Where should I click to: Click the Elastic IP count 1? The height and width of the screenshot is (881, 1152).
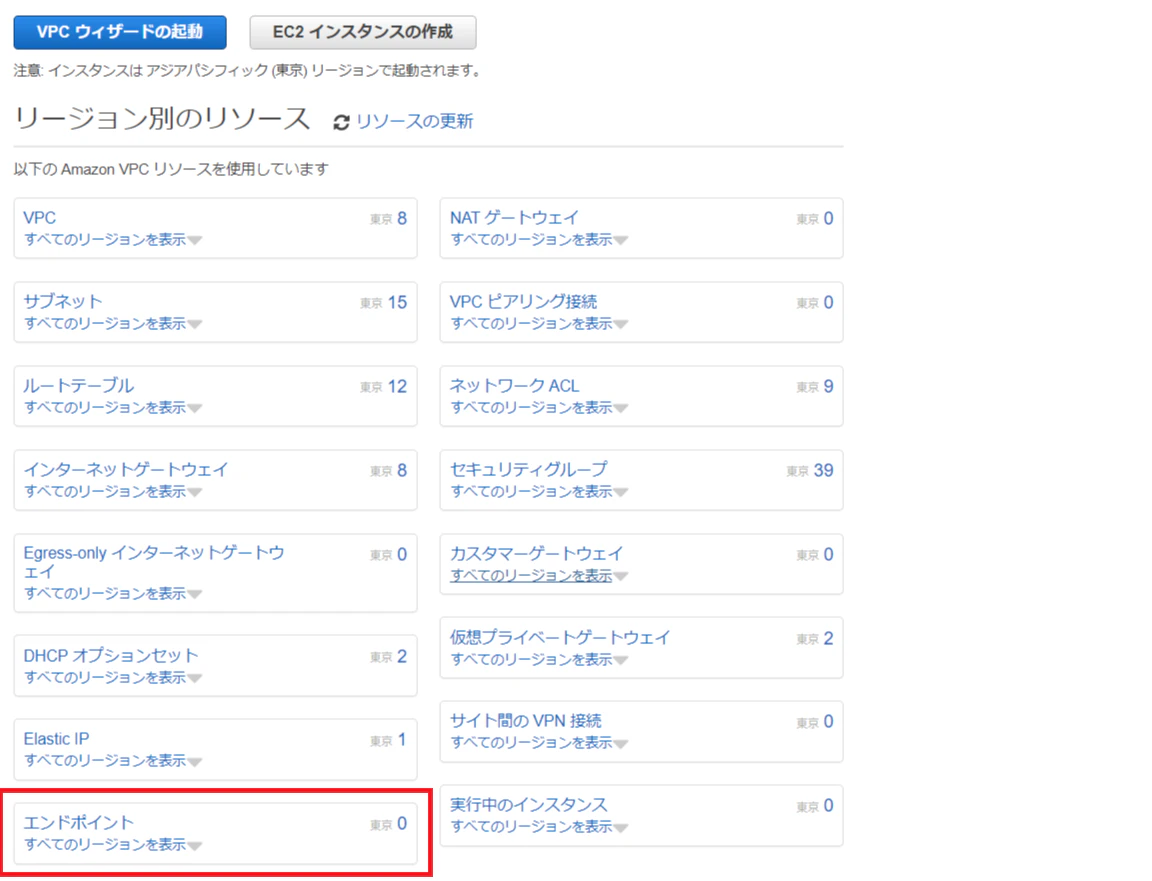click(402, 739)
